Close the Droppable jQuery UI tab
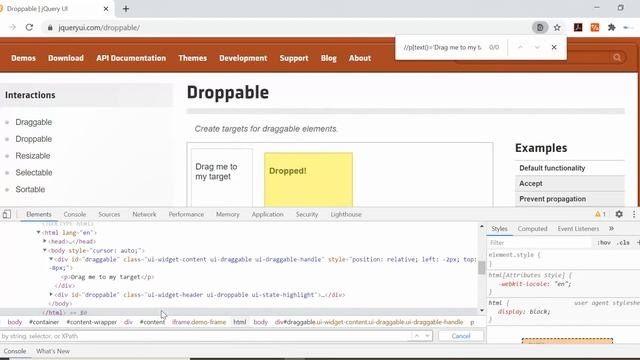This screenshot has height=360, width=640. 106,9
